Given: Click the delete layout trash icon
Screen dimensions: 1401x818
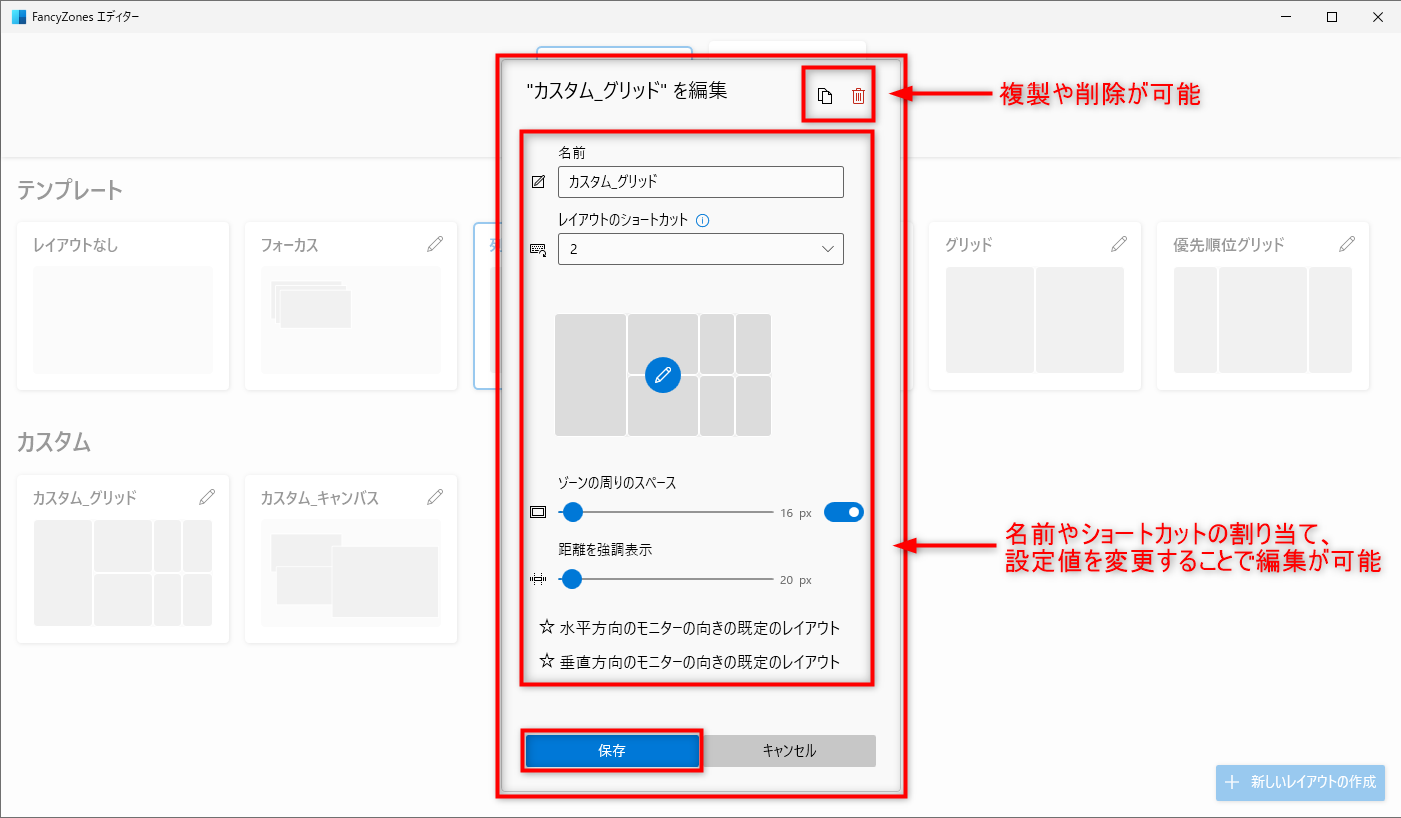Looking at the screenshot, I should pos(857,94).
